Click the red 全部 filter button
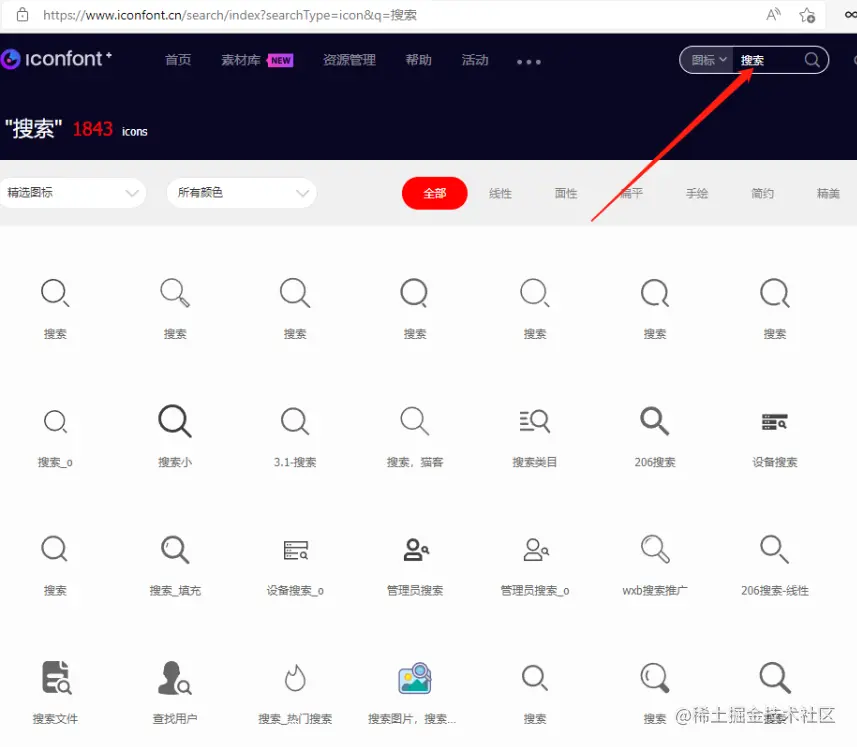Screen dimensions: 857x747 434,193
